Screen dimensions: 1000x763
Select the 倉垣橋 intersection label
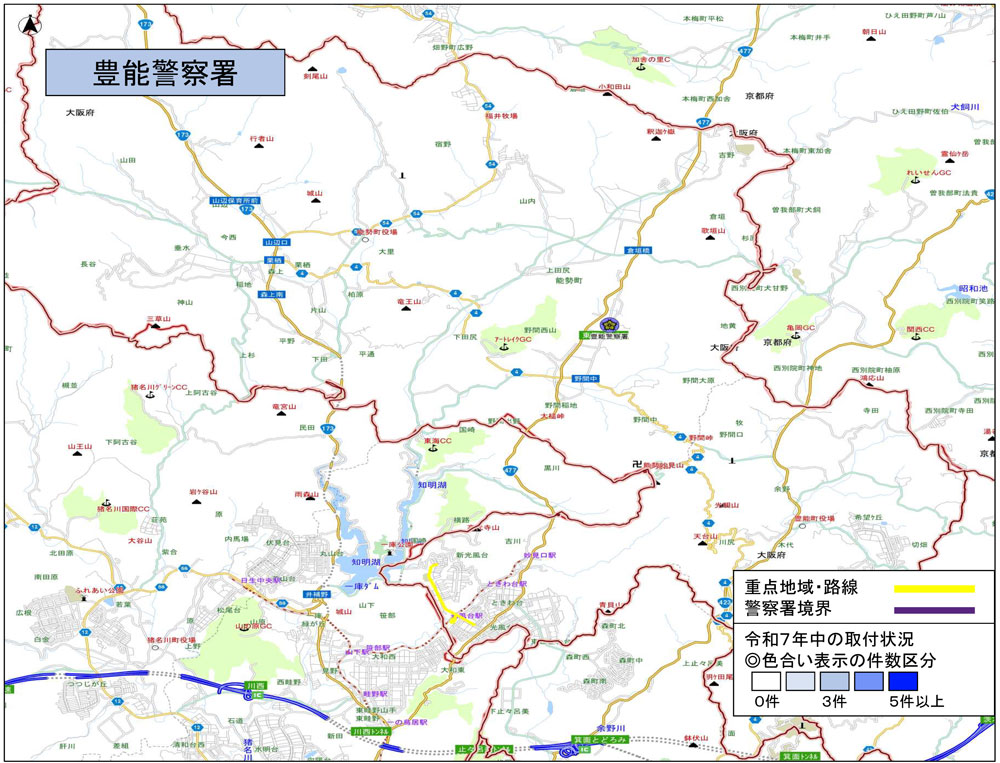pyautogui.click(x=638, y=251)
